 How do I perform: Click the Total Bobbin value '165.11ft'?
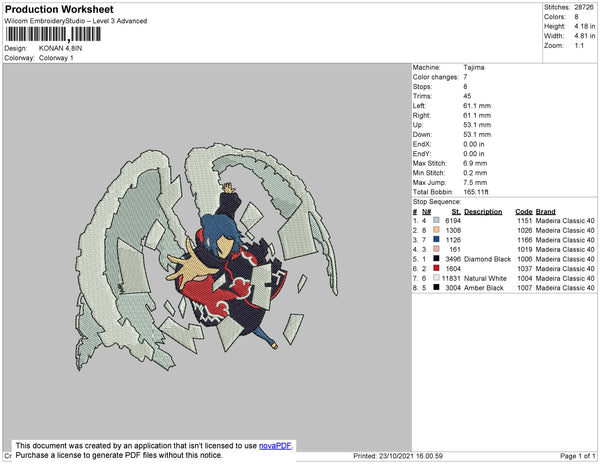pyautogui.click(x=476, y=192)
